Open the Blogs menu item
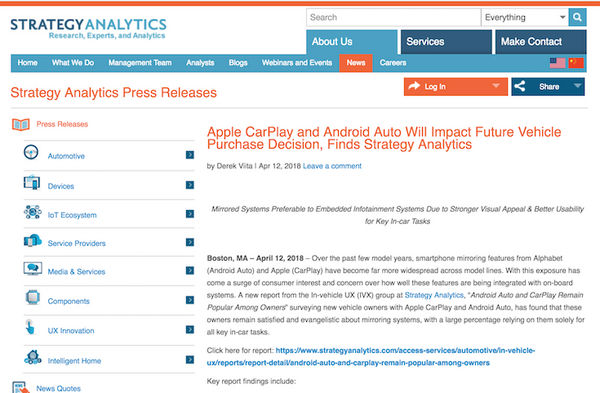 click(x=238, y=63)
